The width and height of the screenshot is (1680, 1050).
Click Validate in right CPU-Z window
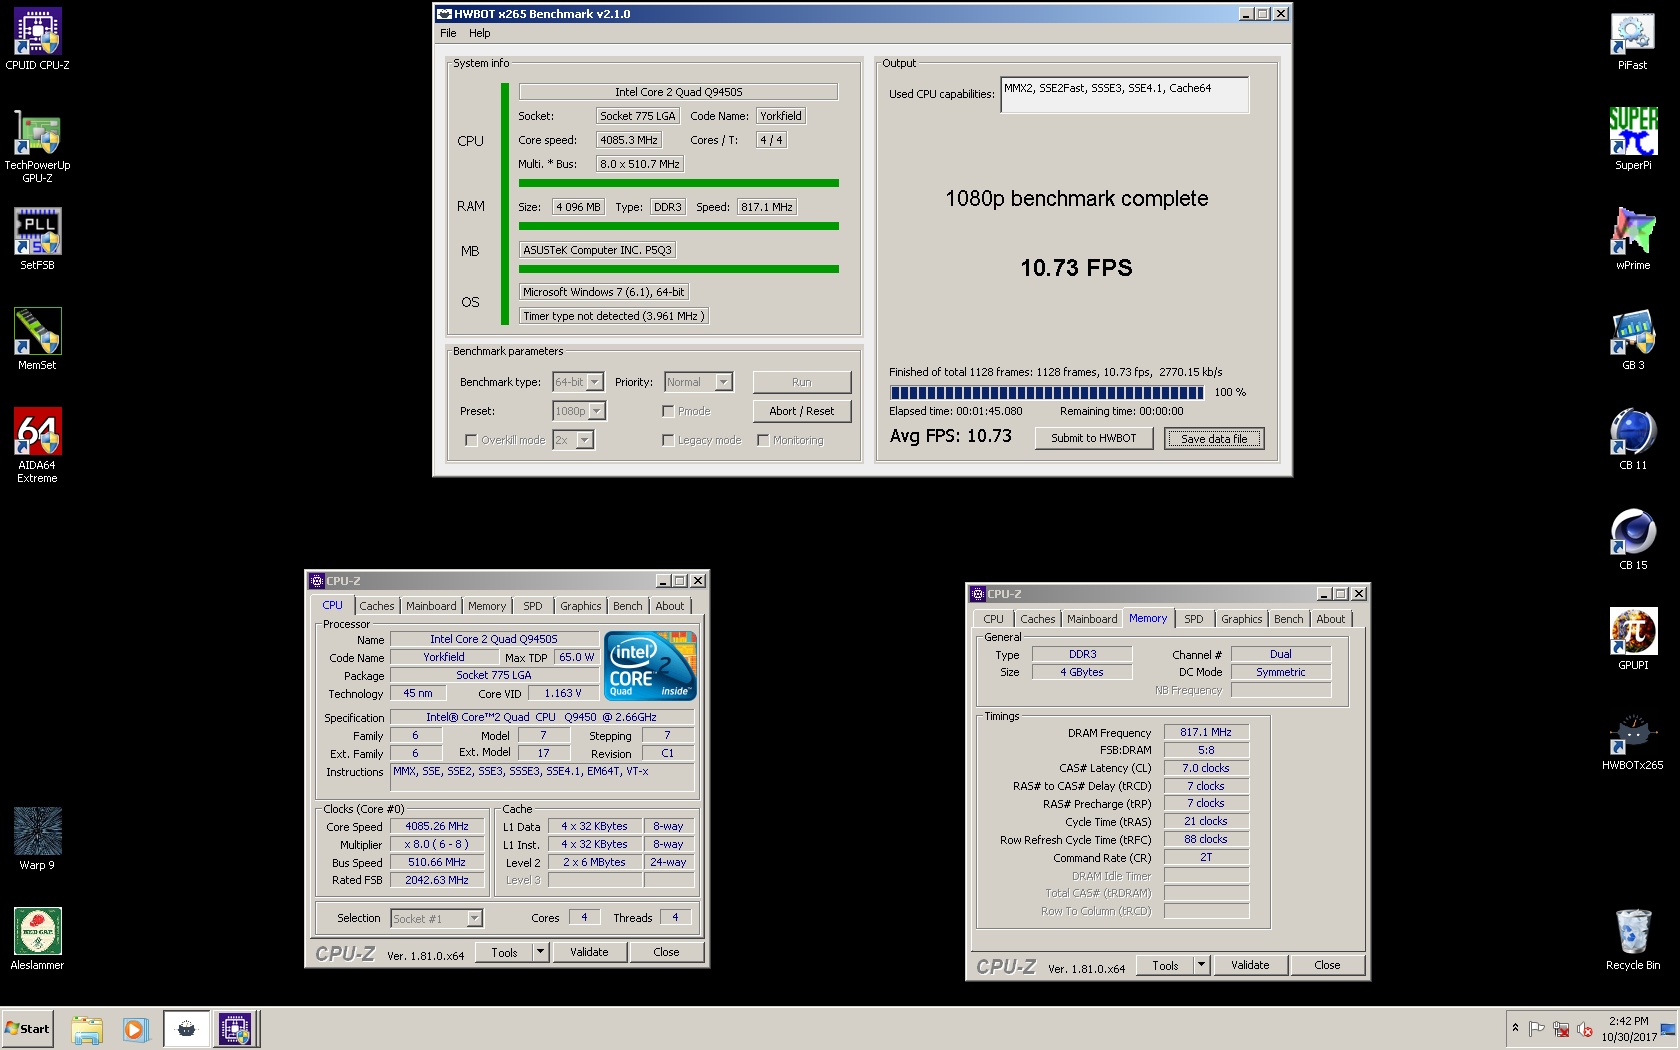[x=1251, y=965]
